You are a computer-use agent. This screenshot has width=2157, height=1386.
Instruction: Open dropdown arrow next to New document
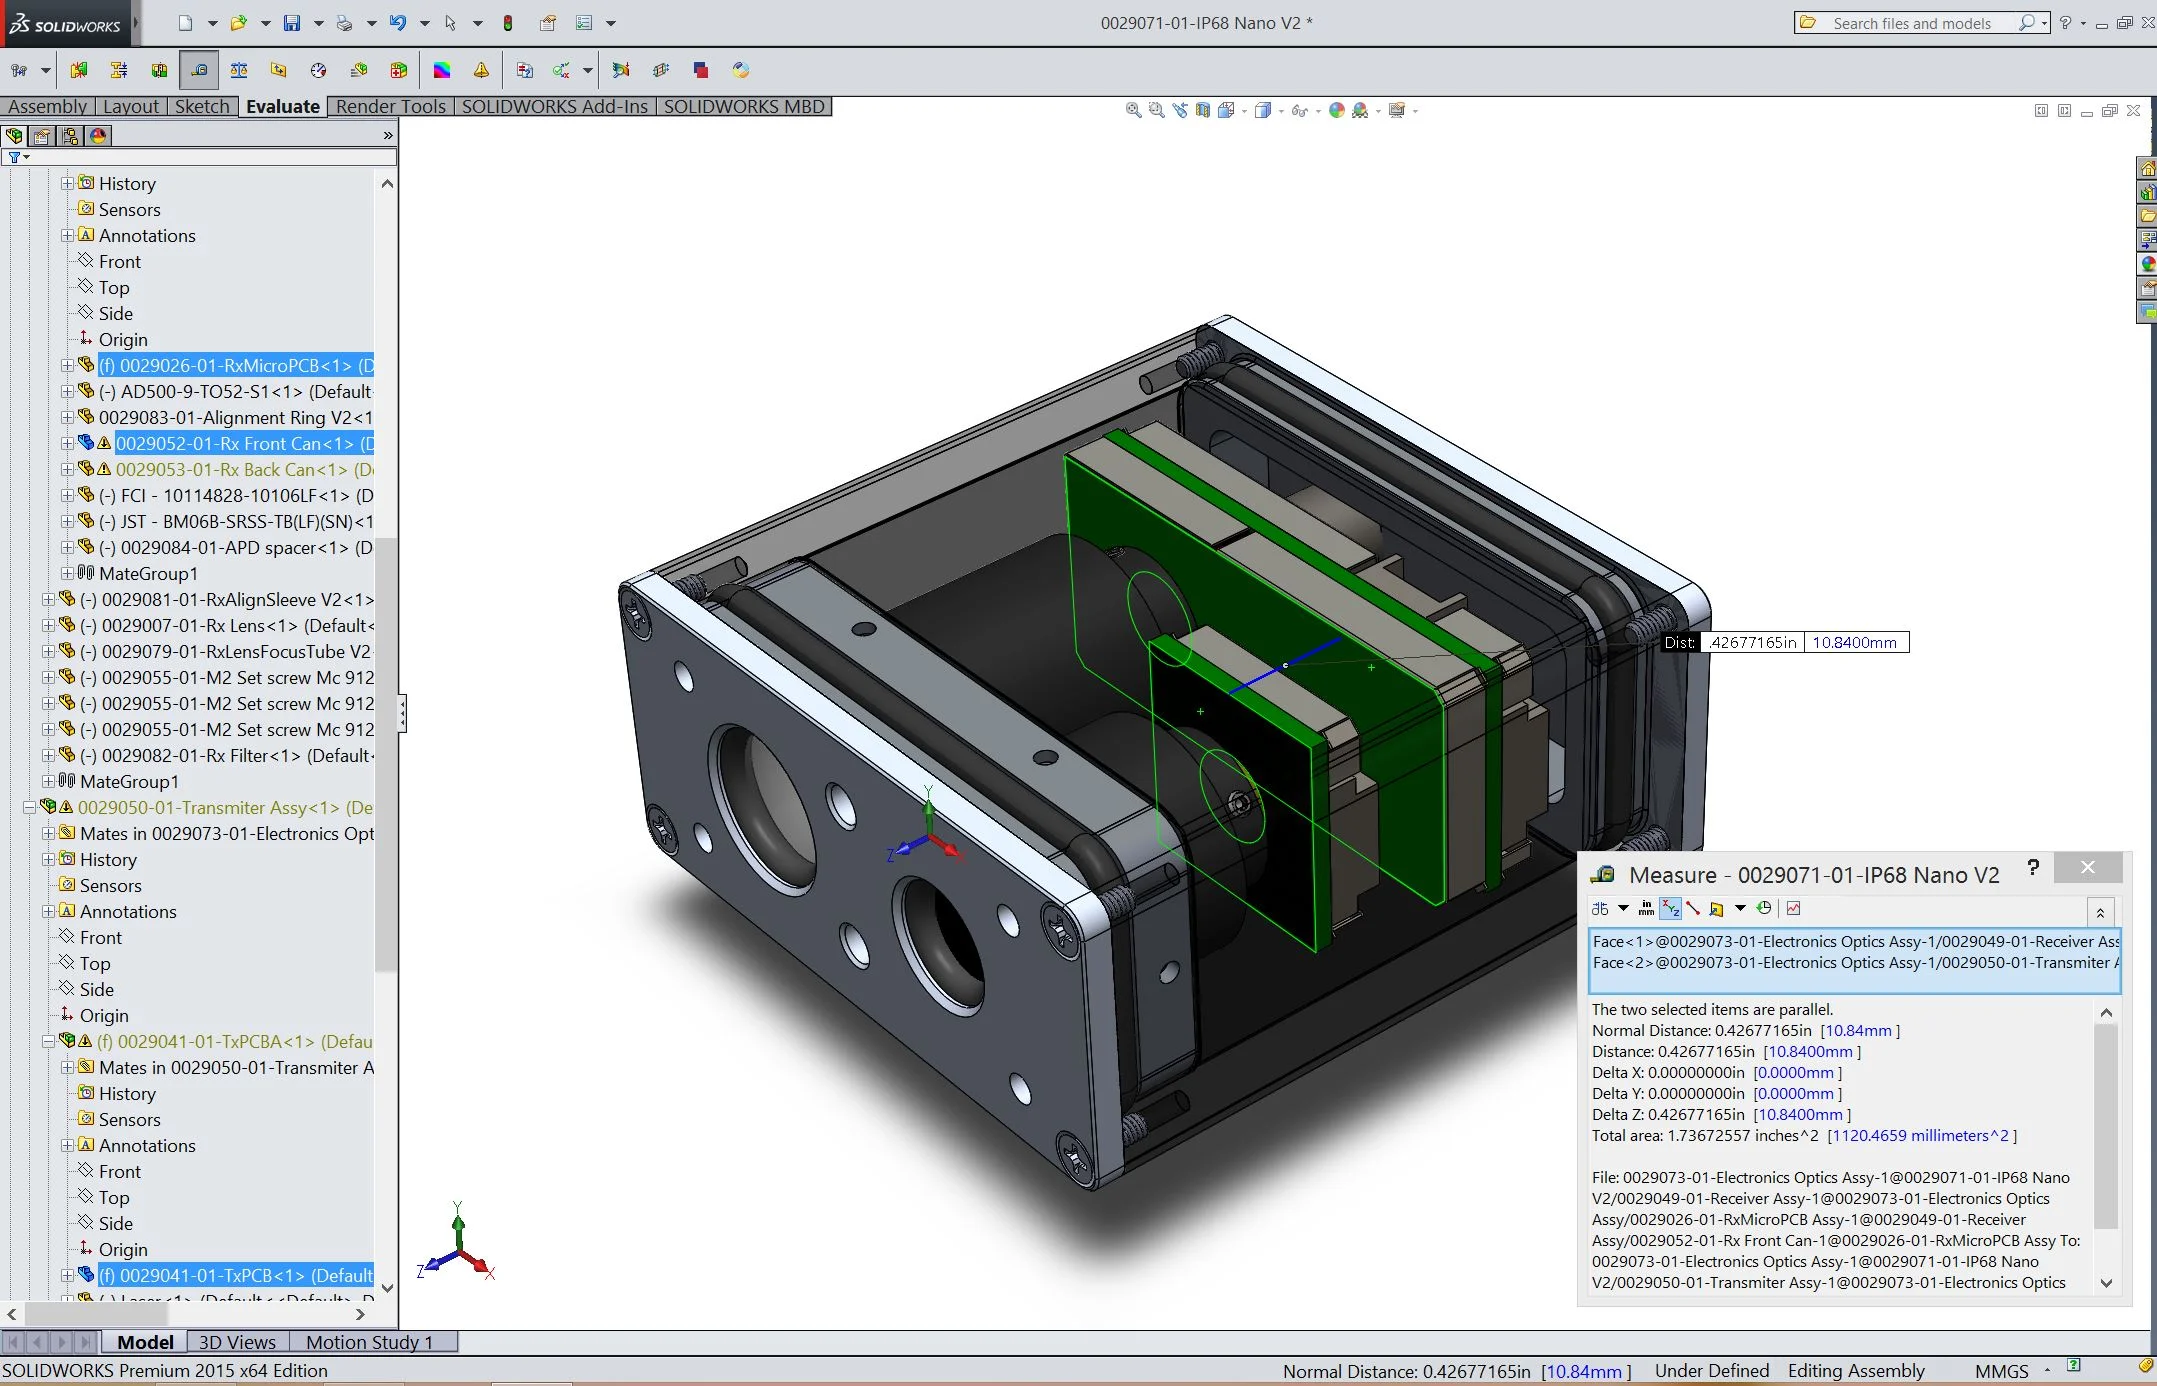pos(212,23)
